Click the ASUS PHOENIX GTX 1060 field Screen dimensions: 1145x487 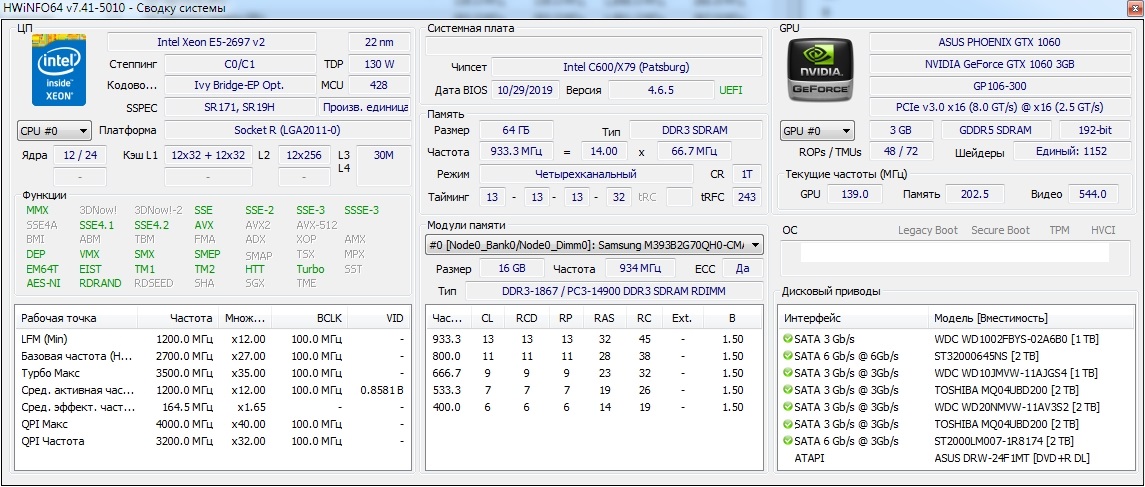click(999, 42)
